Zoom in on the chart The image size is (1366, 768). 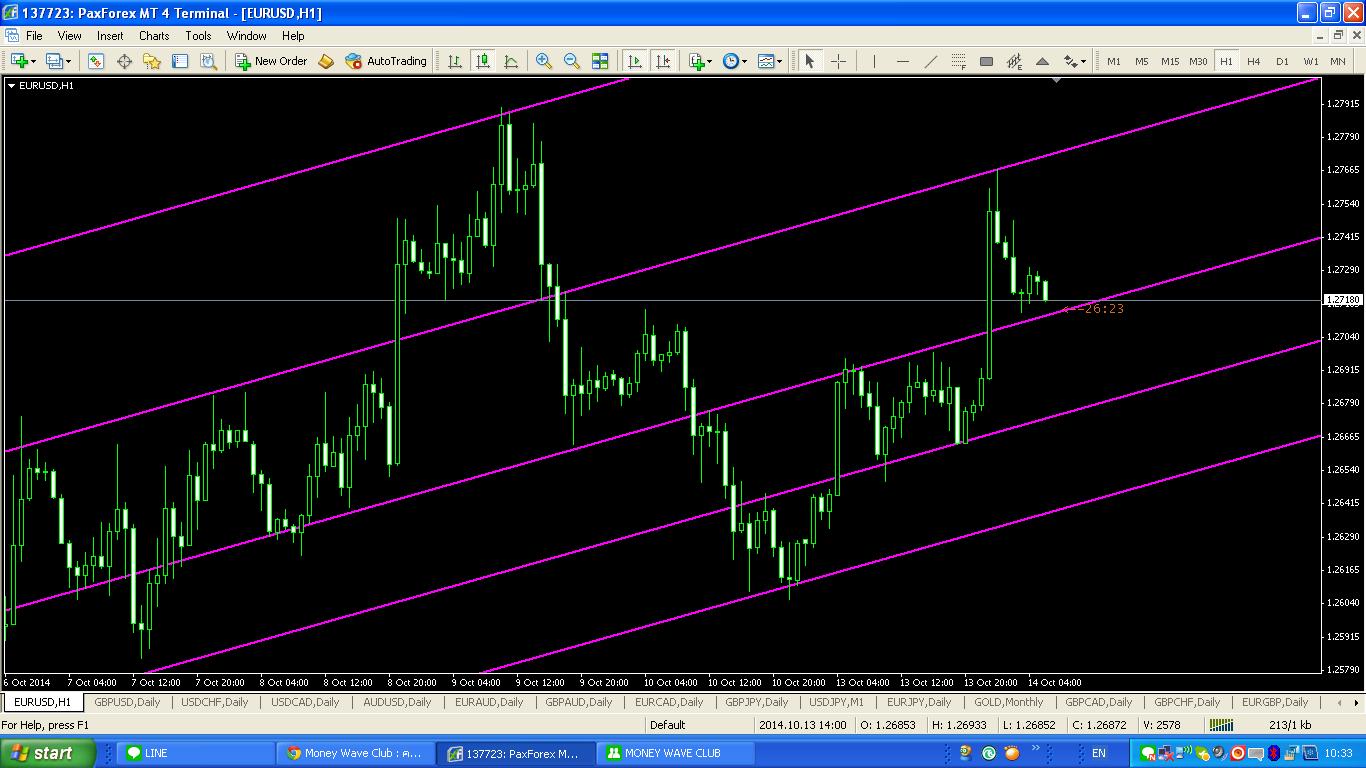[544, 61]
